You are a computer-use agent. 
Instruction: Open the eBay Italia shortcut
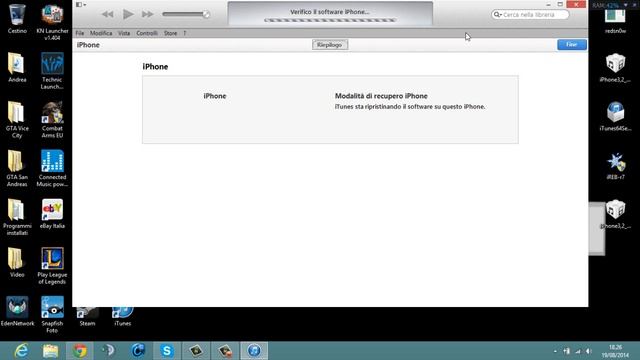pyautogui.click(x=52, y=214)
